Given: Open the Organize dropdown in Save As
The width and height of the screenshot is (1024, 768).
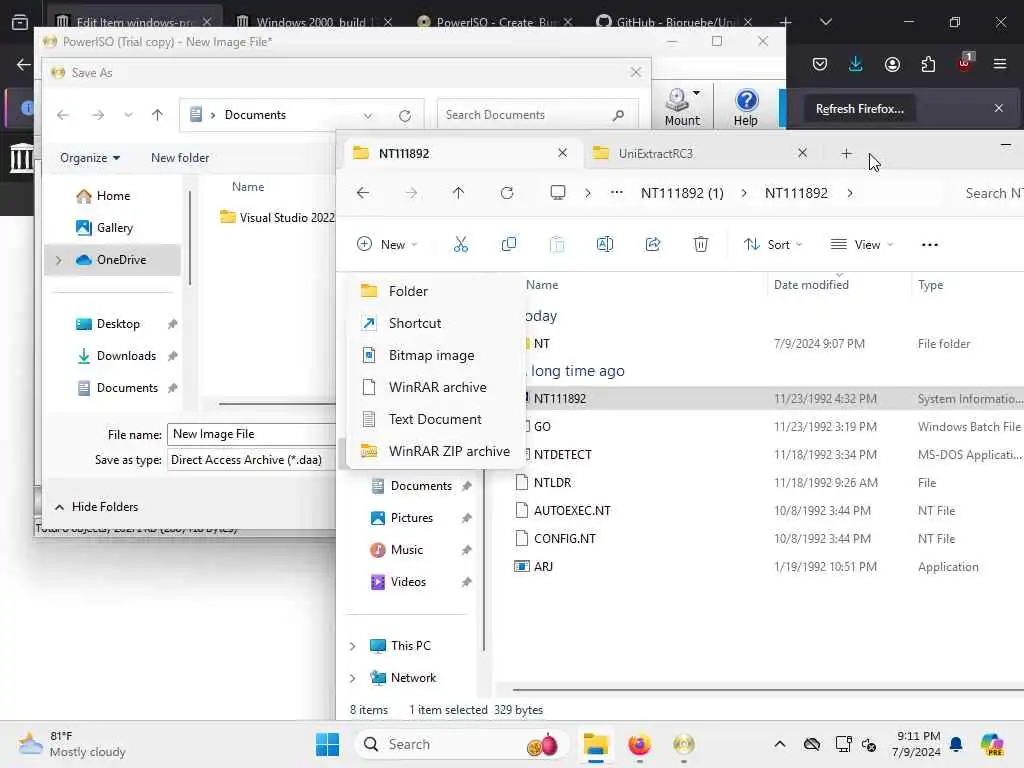Looking at the screenshot, I should 90,158.
